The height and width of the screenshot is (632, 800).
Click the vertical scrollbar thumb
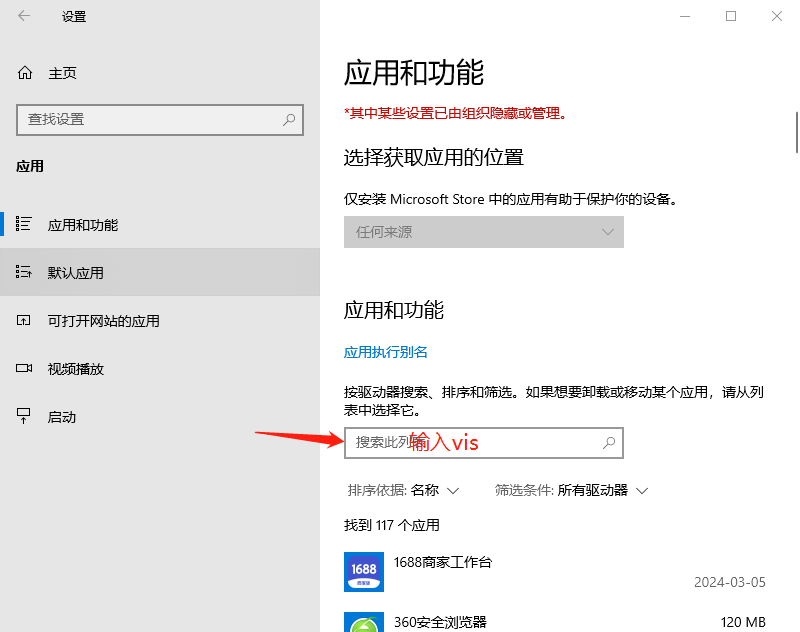(x=797, y=133)
